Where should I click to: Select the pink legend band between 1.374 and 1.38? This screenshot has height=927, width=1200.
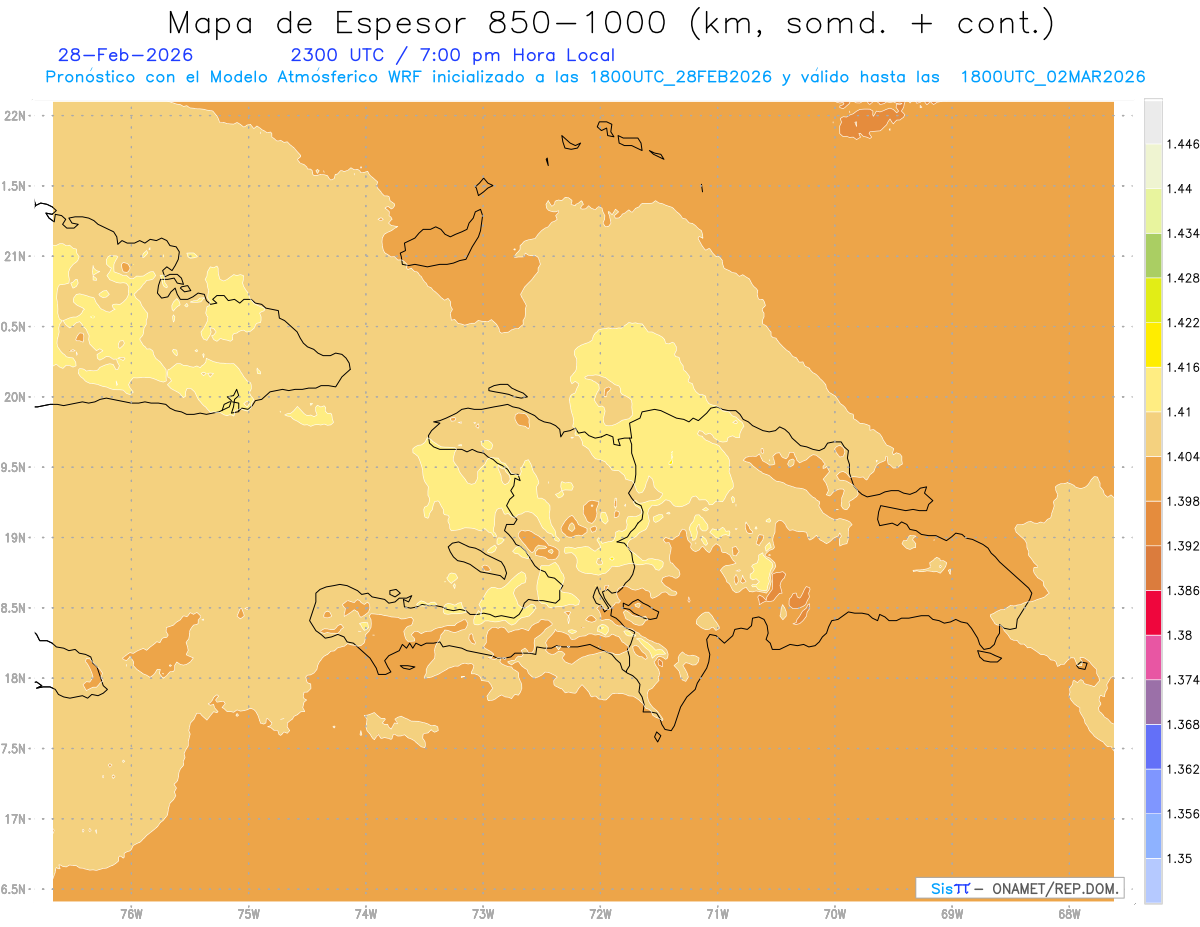[1153, 657]
